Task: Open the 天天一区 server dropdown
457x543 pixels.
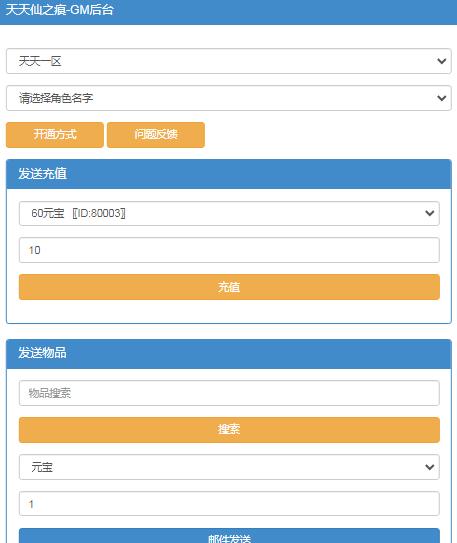Action: click(228, 61)
